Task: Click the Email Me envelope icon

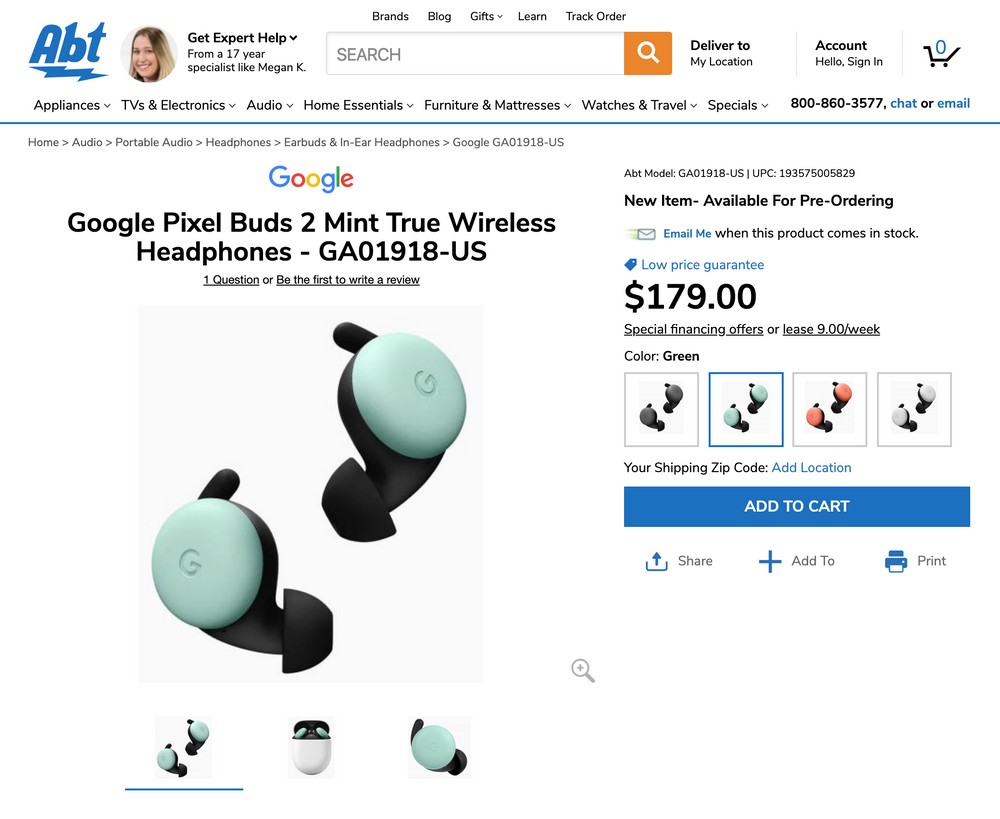Action: pyautogui.click(x=641, y=234)
